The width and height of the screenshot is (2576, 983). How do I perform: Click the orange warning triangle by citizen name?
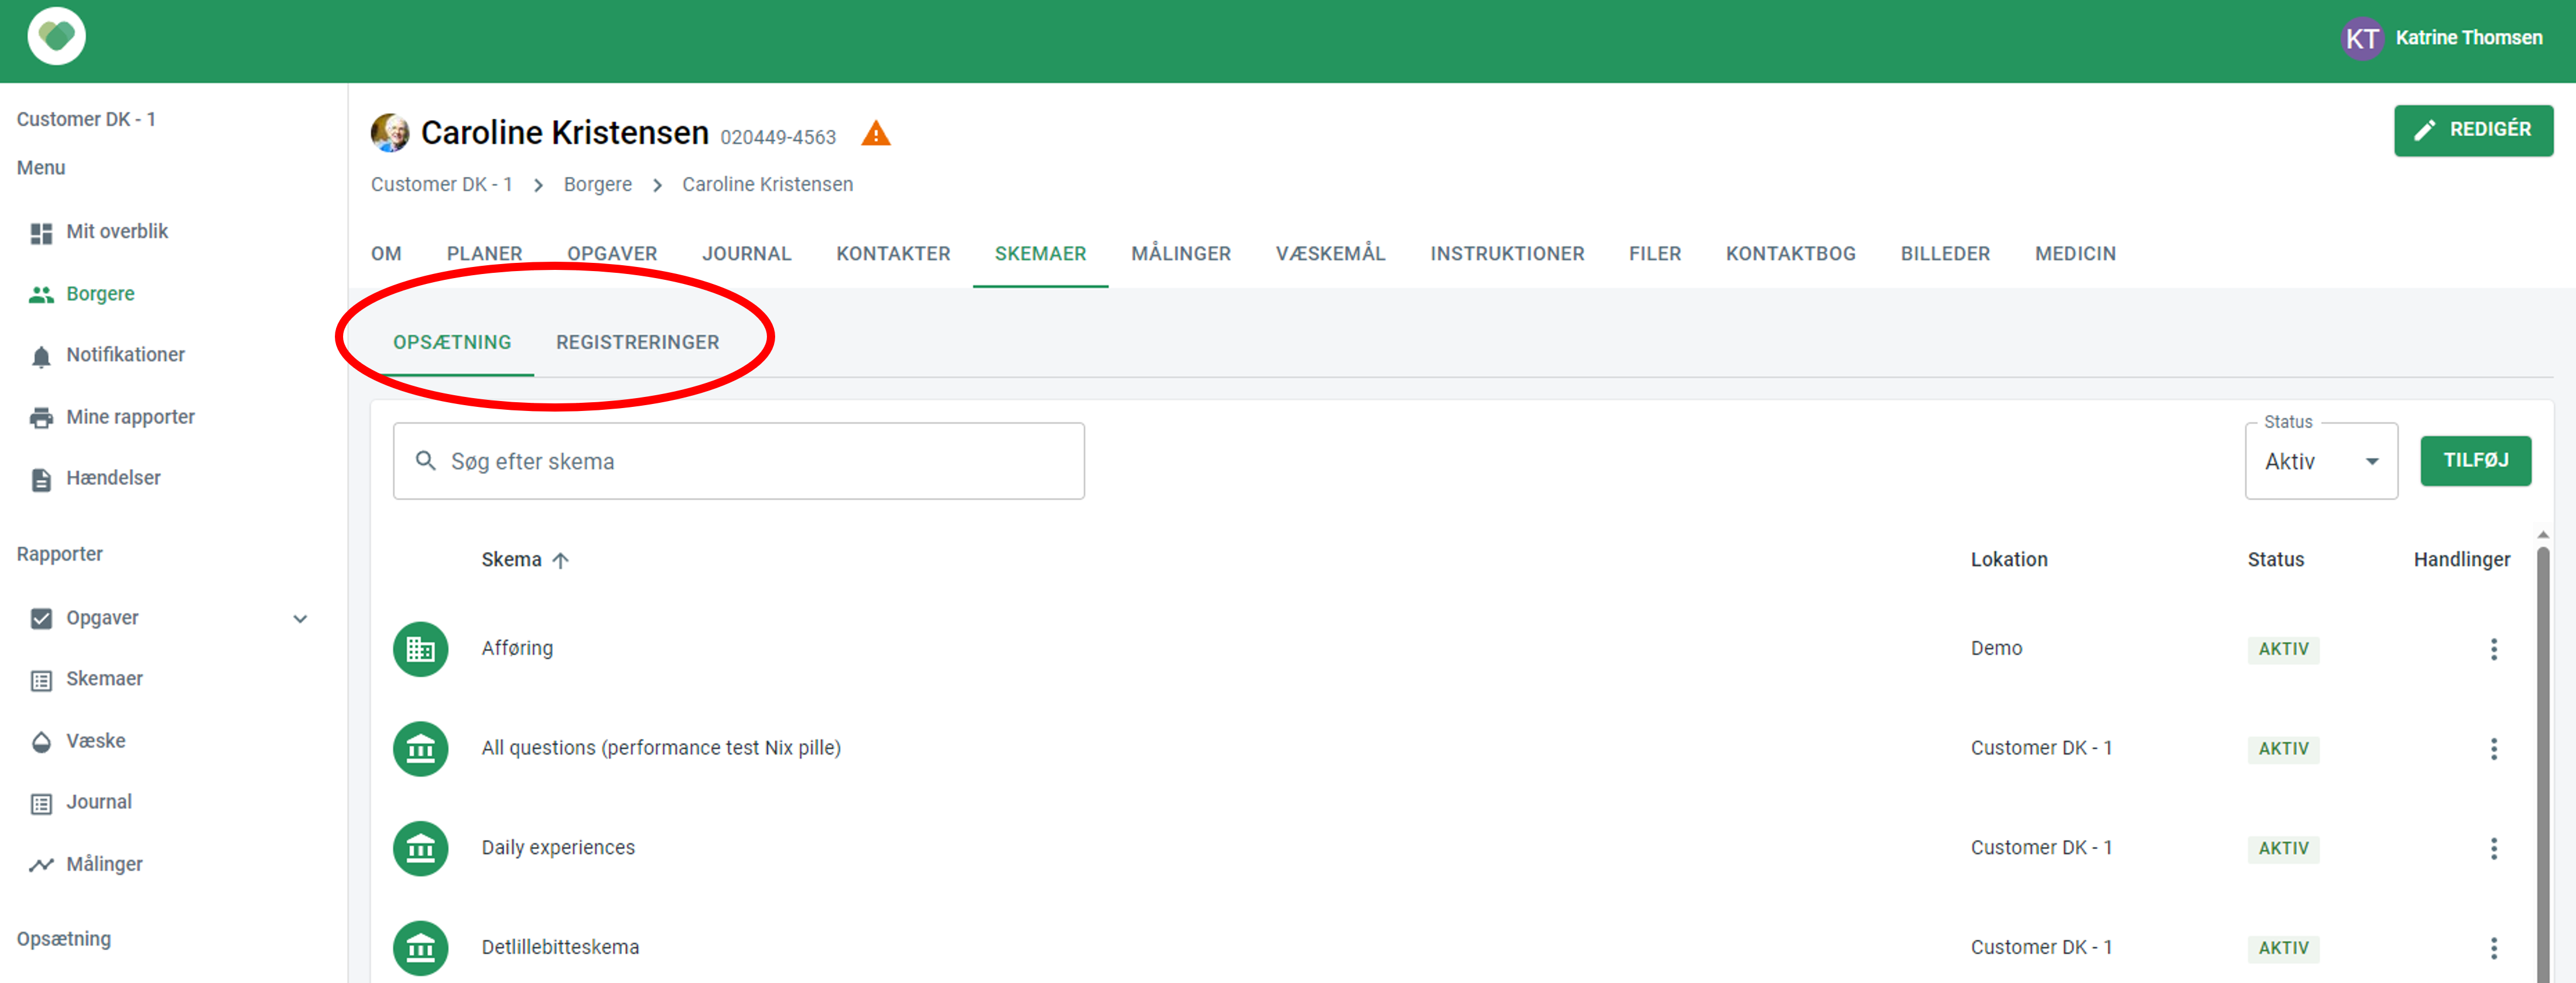click(x=875, y=133)
